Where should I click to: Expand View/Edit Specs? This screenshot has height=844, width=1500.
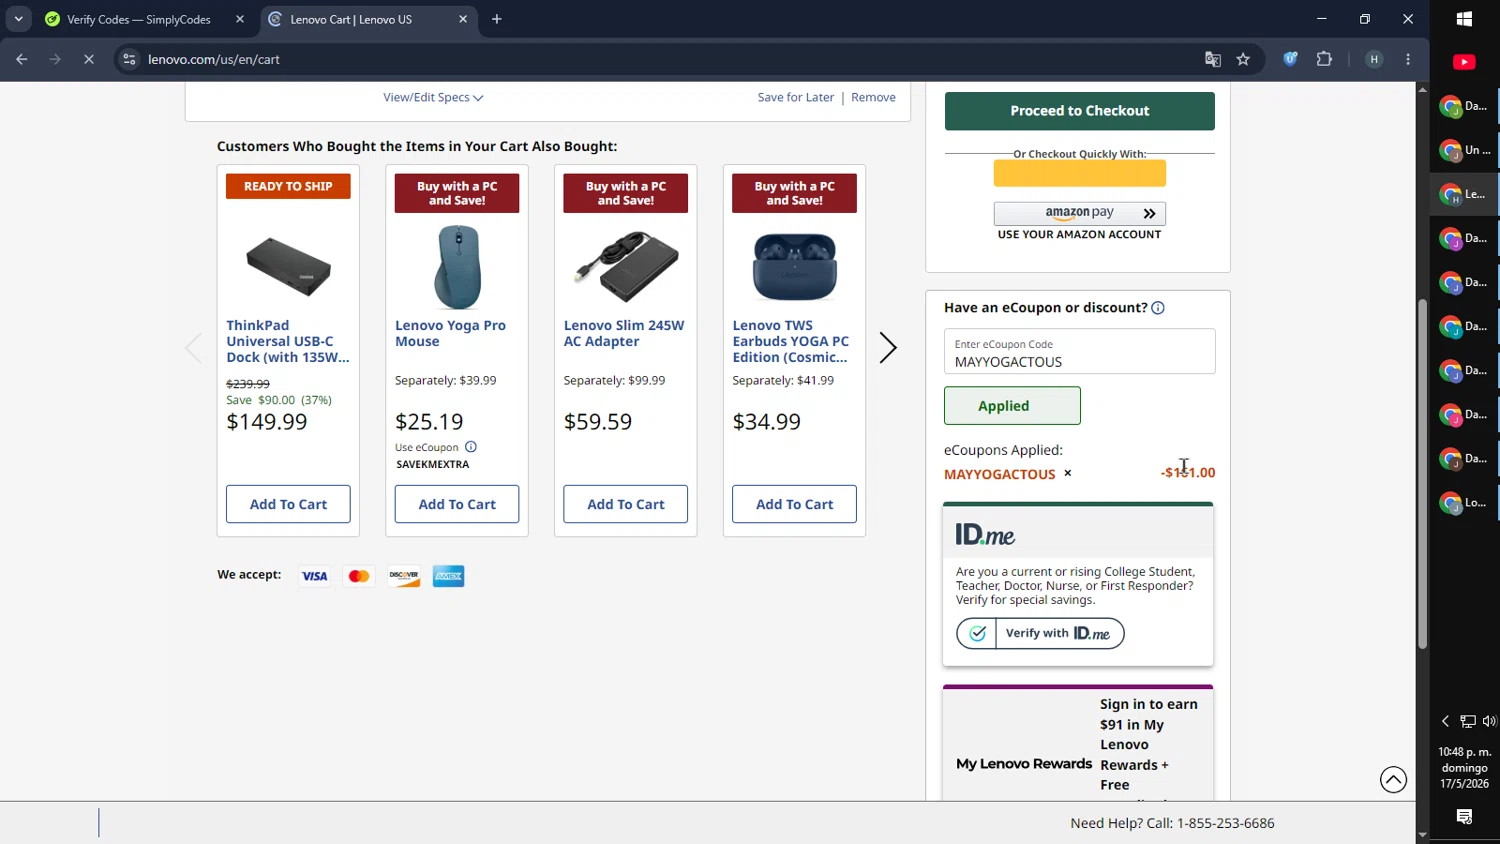pos(433,97)
